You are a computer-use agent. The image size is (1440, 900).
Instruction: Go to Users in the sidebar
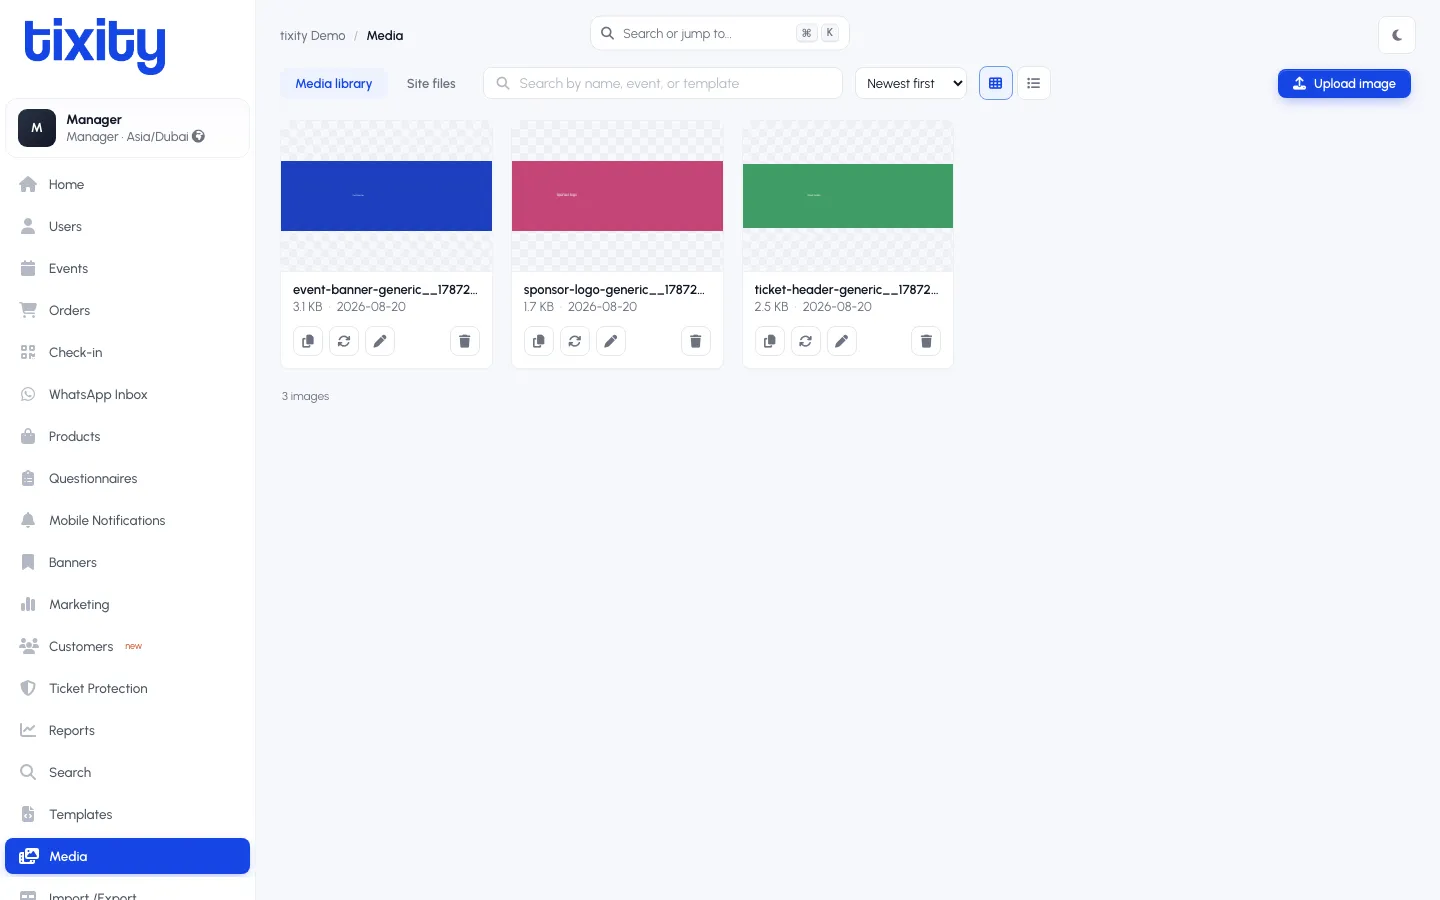pyautogui.click(x=127, y=226)
